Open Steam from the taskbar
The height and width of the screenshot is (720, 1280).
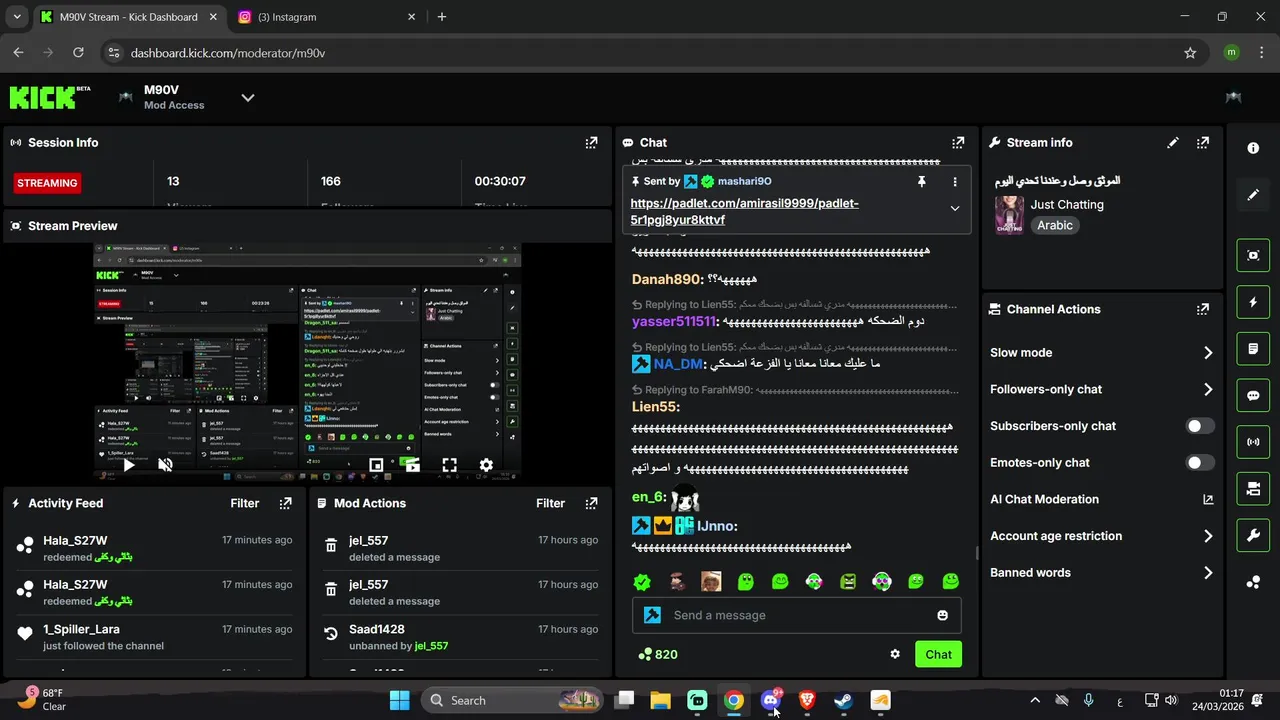point(843,700)
